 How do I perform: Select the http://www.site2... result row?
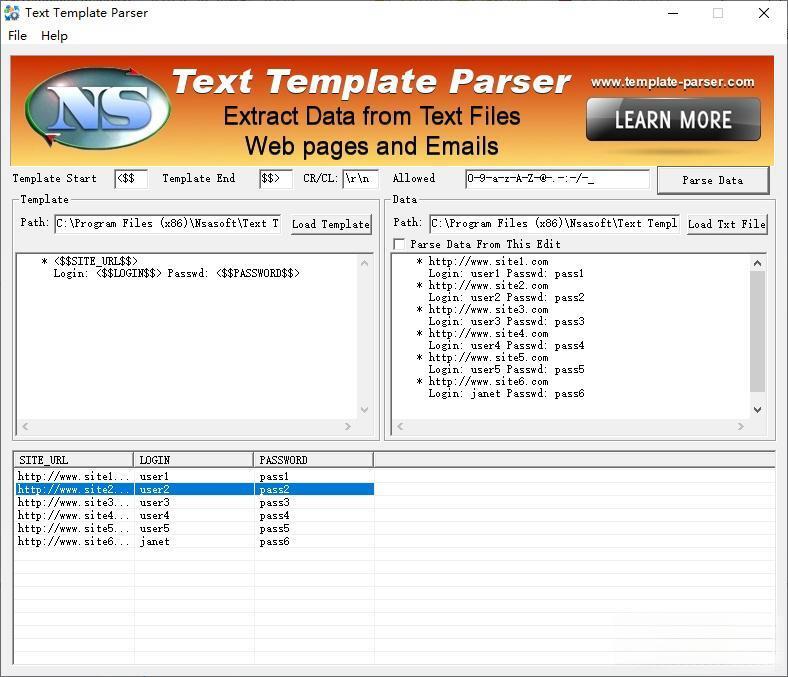pos(194,490)
